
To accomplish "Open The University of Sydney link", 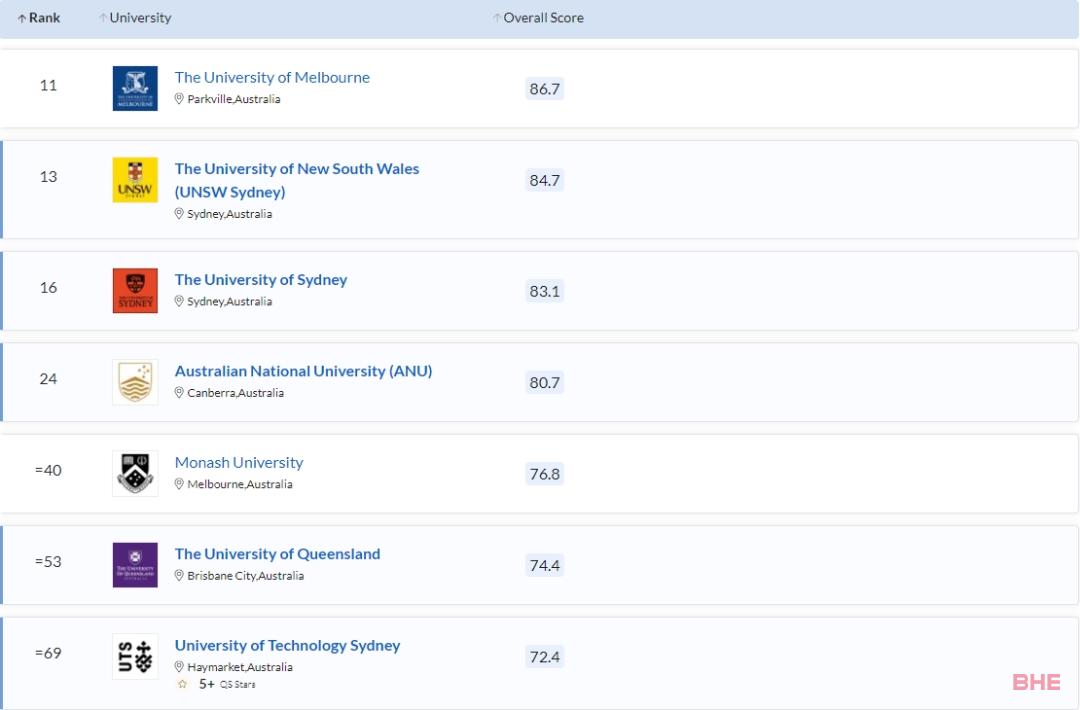I will pyautogui.click(x=261, y=280).
